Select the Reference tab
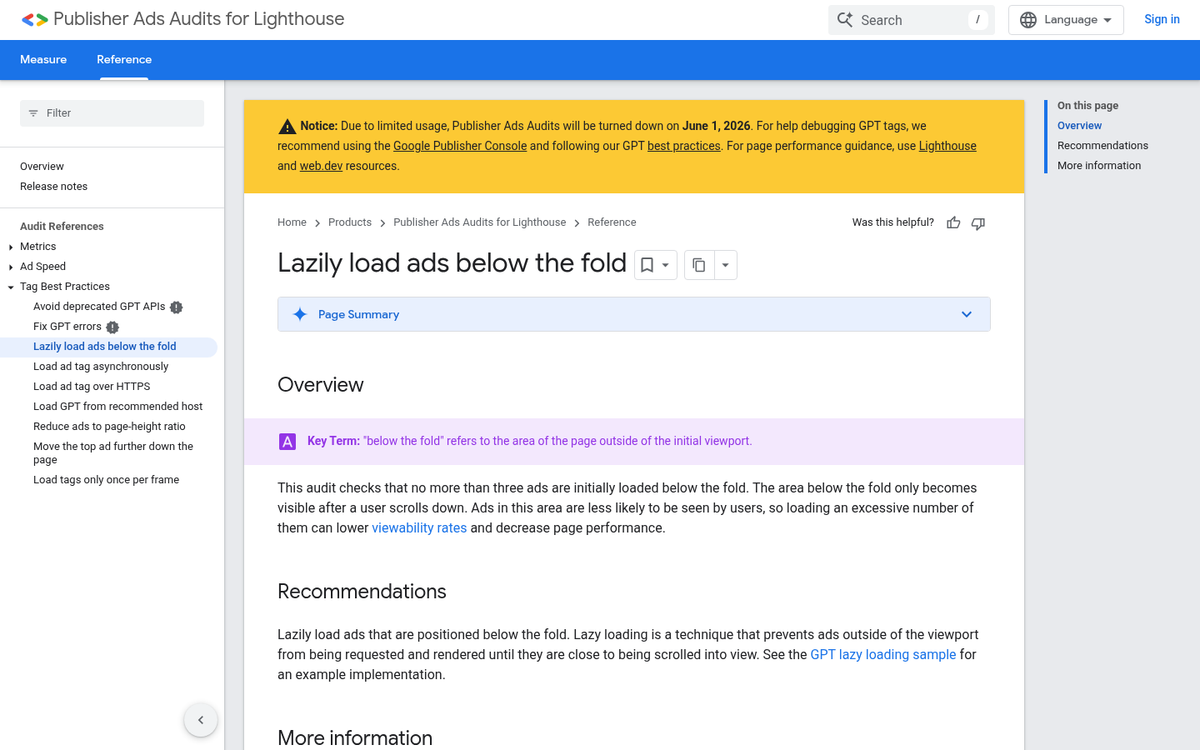Viewport: 1200px width, 750px height. 124,60
